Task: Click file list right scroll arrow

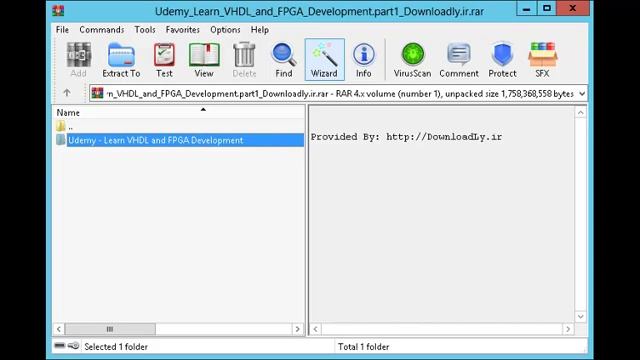Action: coord(298,329)
